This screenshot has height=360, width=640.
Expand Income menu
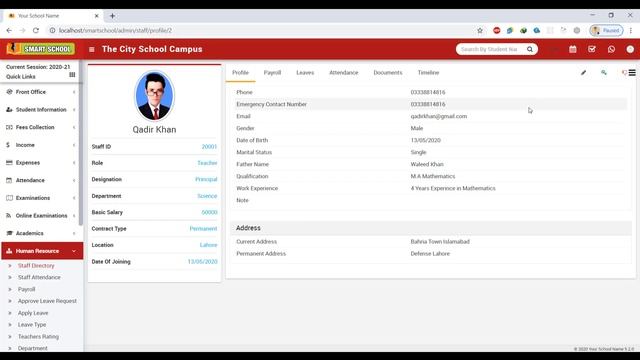click(x=41, y=145)
